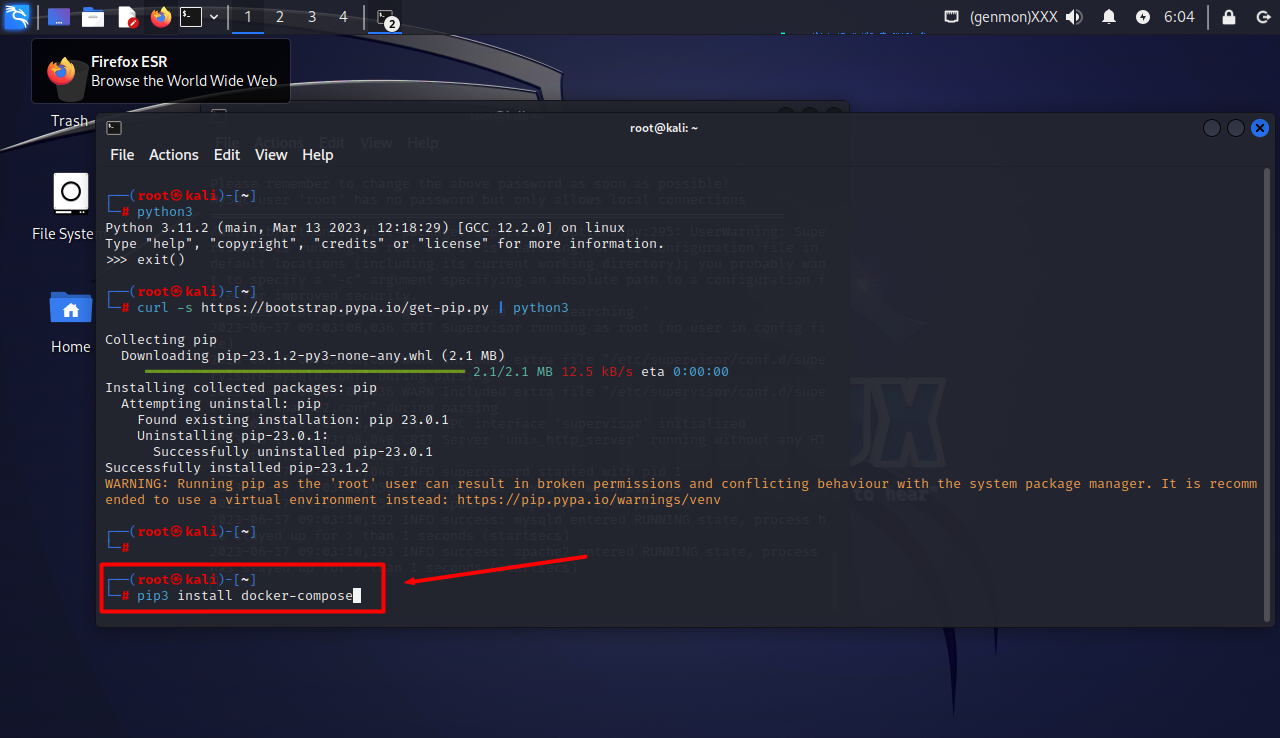Click the '>>> exit()' line

(145, 260)
